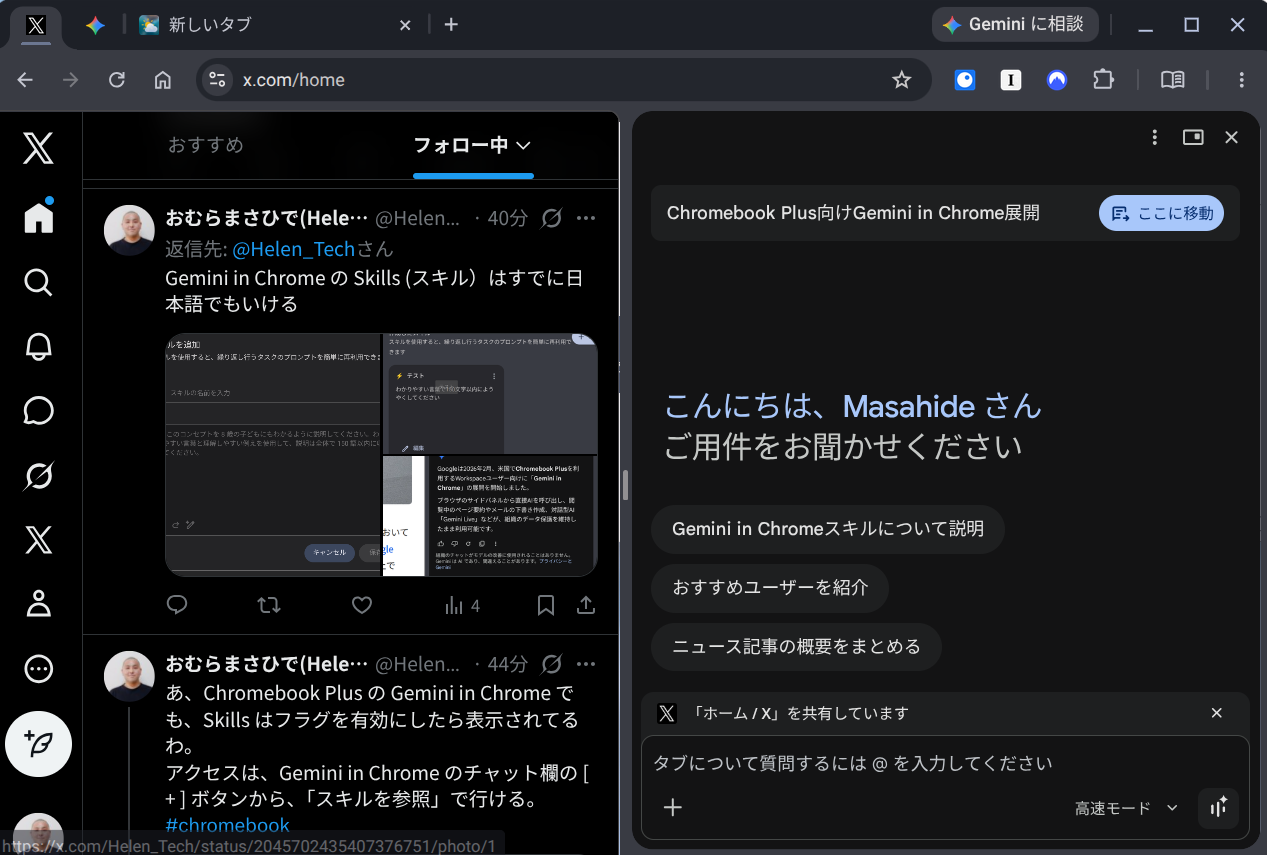This screenshot has width=1267, height=855.
Task: Repost the first post by おむらまさひで
Action: [269, 605]
